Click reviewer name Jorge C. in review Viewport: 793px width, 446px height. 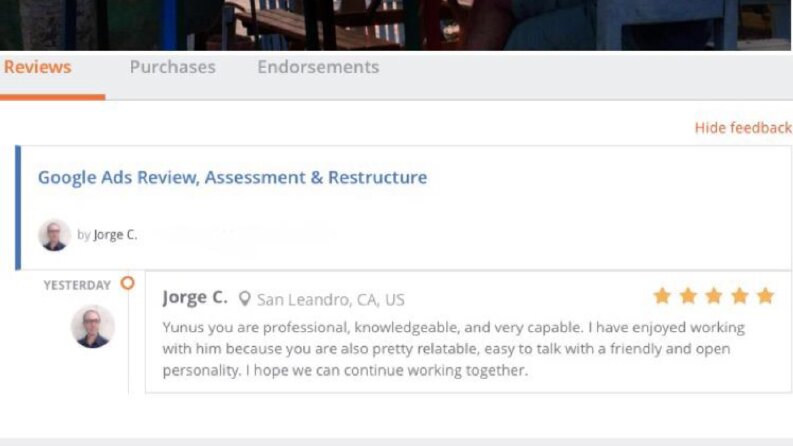(x=195, y=297)
